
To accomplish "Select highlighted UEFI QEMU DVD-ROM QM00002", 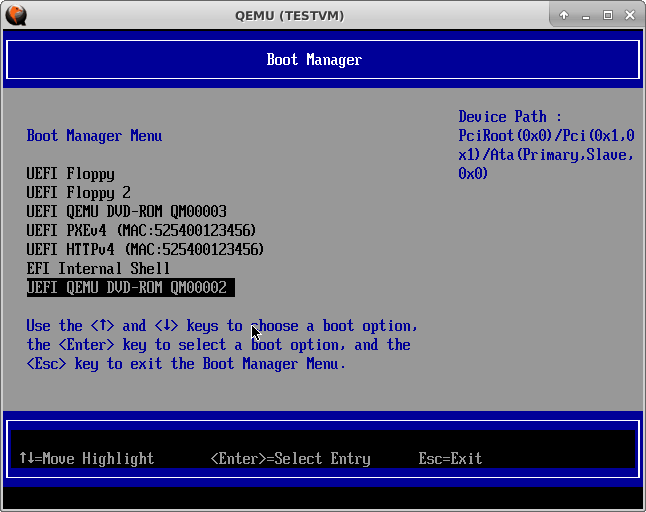I will click(131, 288).
